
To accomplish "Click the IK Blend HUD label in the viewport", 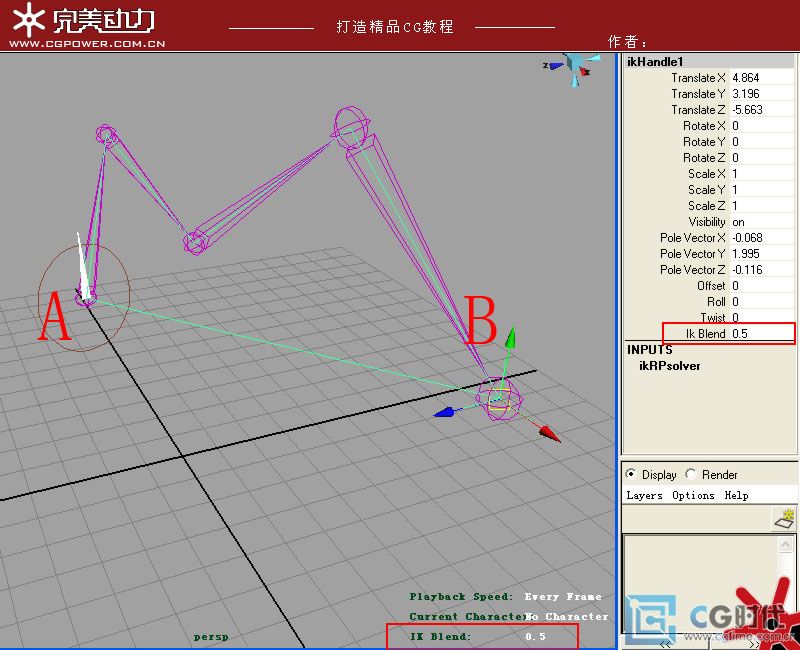I will [440, 636].
